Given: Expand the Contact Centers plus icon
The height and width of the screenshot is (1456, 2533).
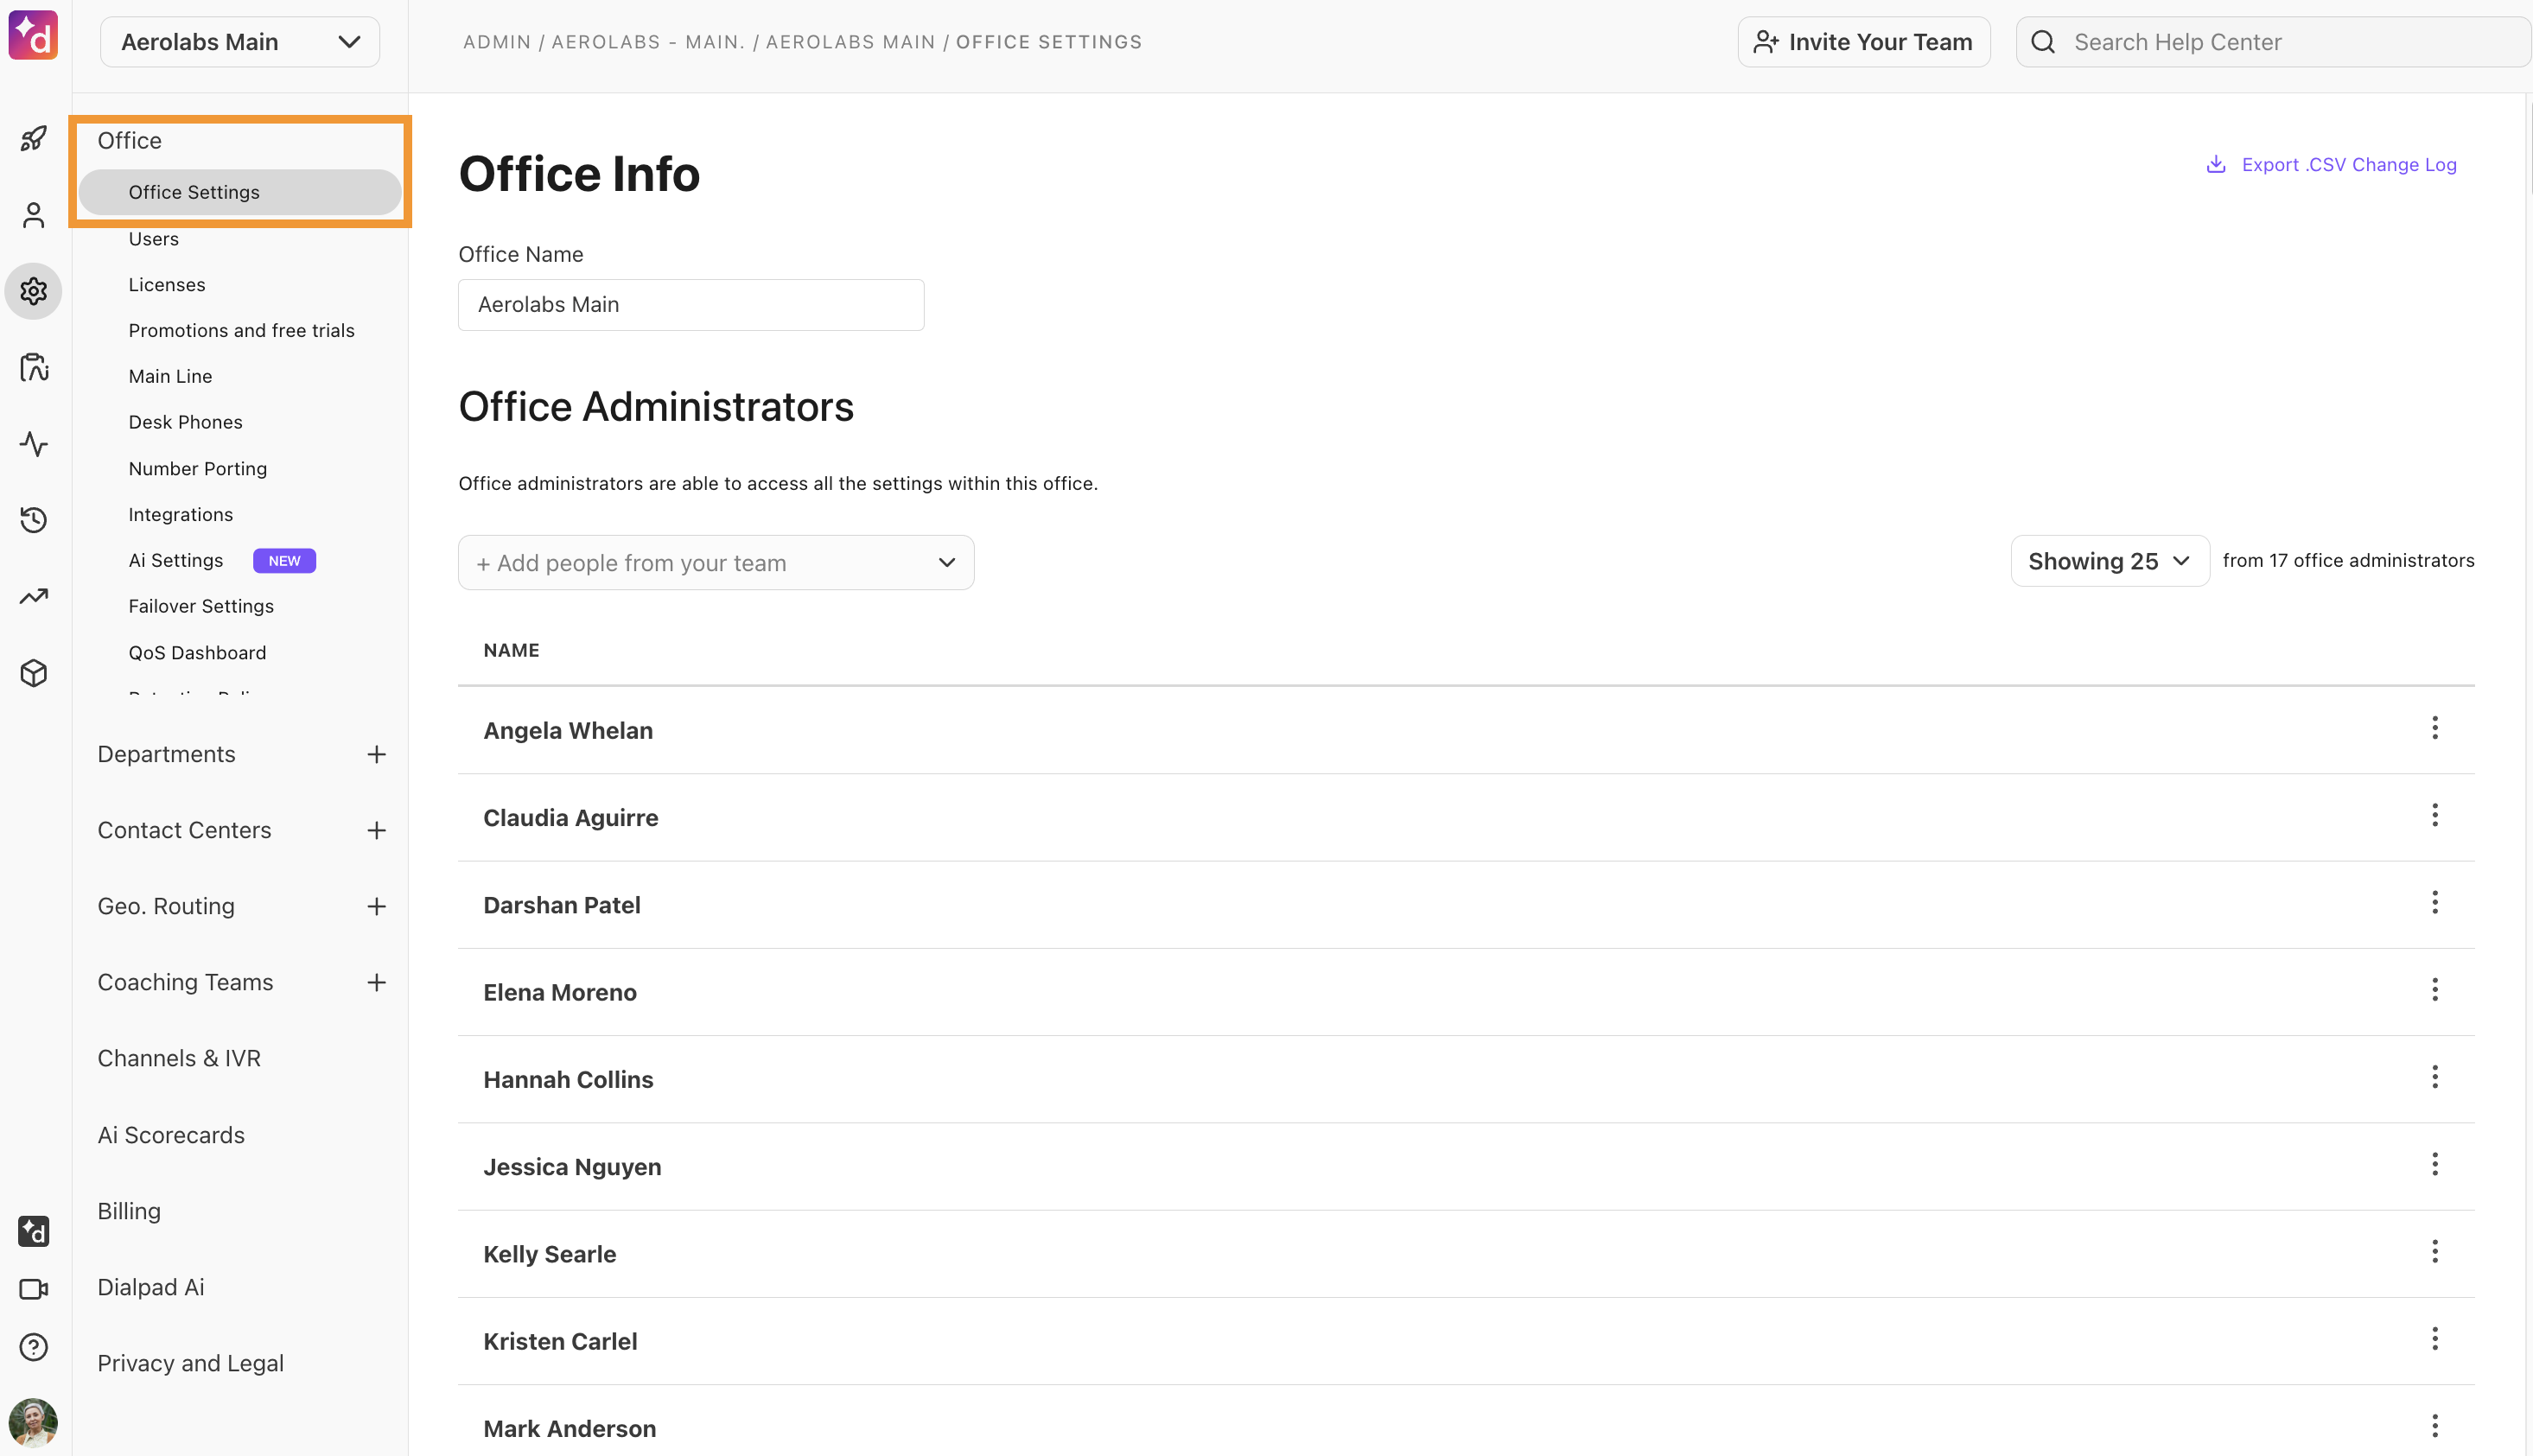Looking at the screenshot, I should pyautogui.click(x=376, y=830).
